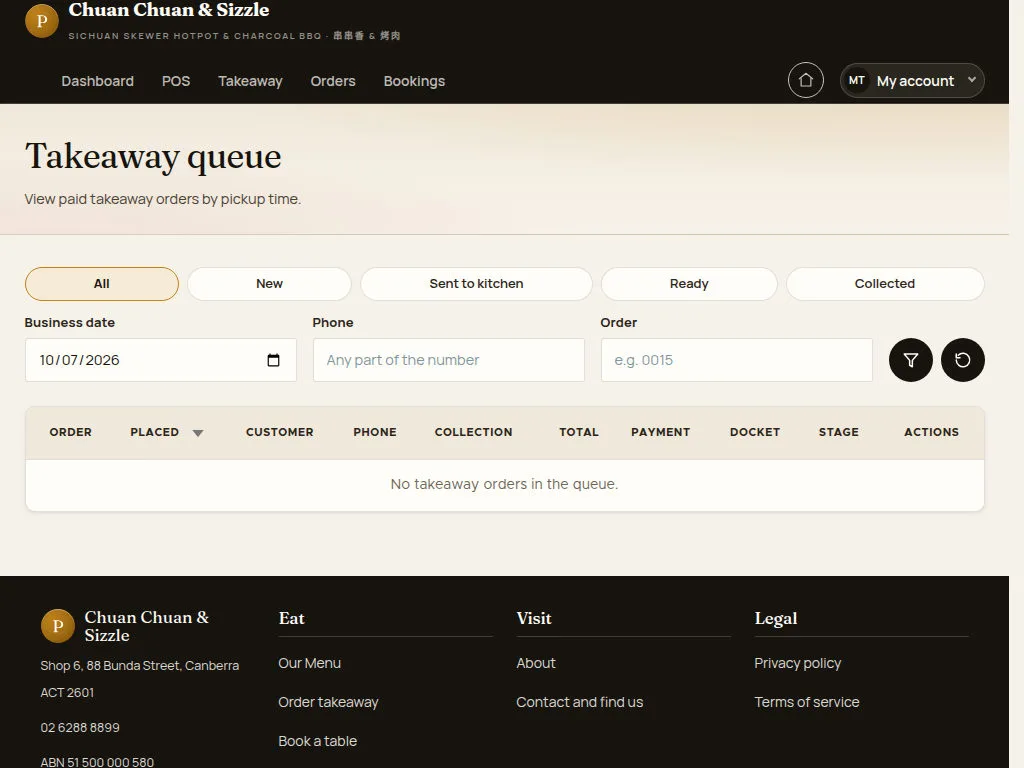Focus the Phone search field

[x=449, y=360]
